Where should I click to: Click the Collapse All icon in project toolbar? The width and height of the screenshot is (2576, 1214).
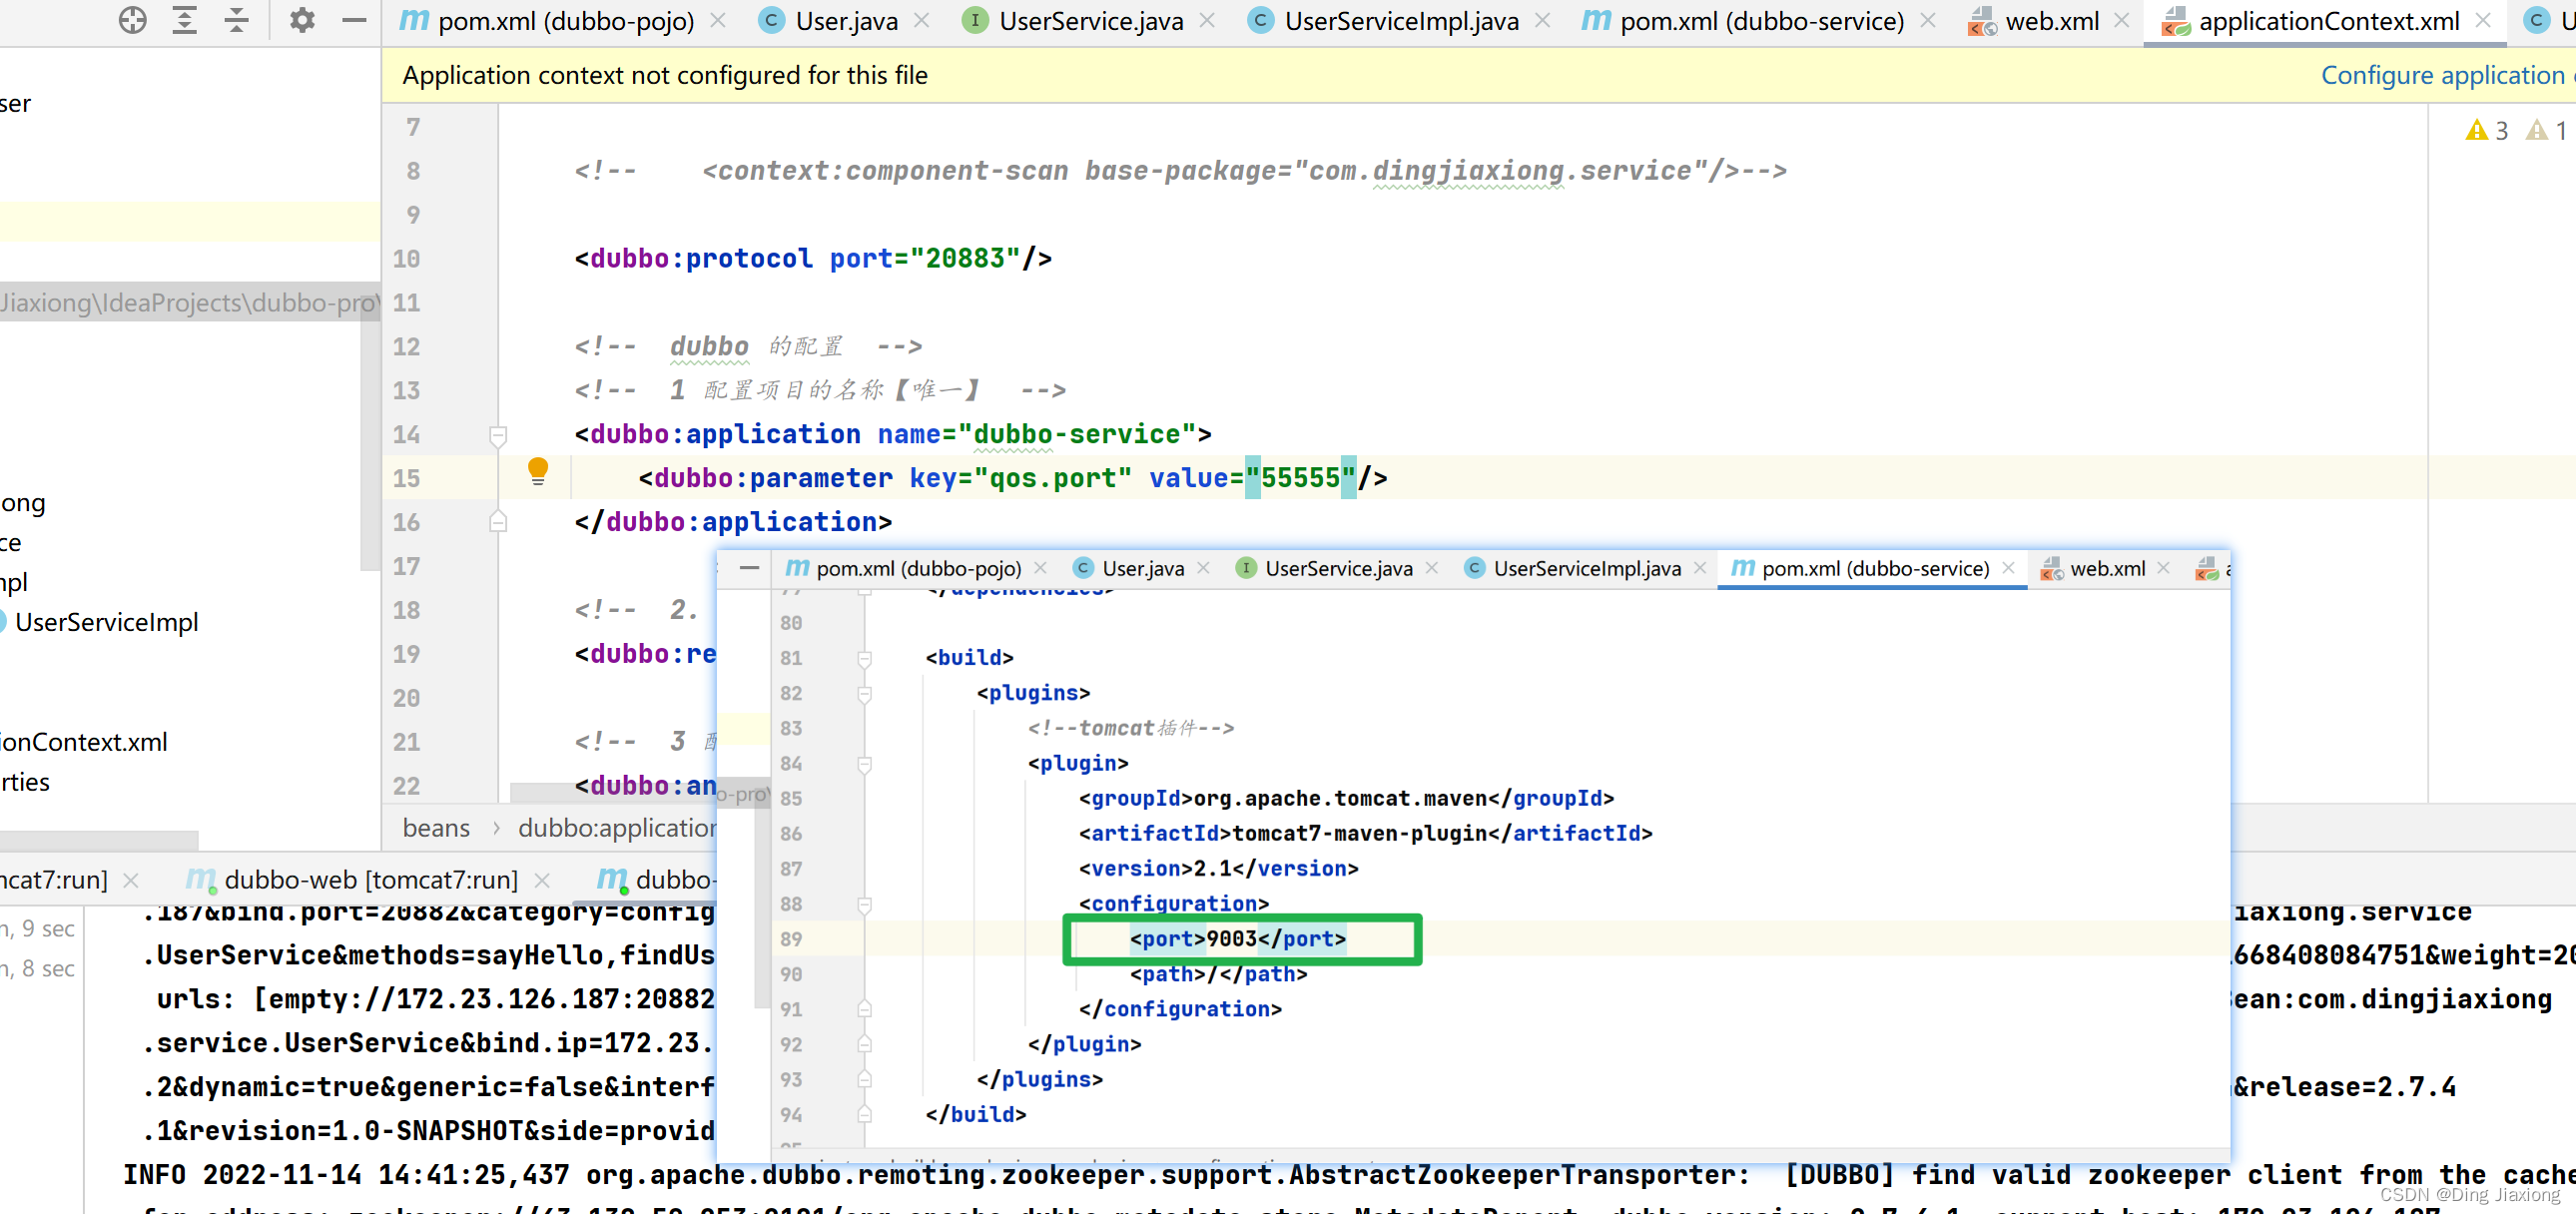click(x=237, y=20)
